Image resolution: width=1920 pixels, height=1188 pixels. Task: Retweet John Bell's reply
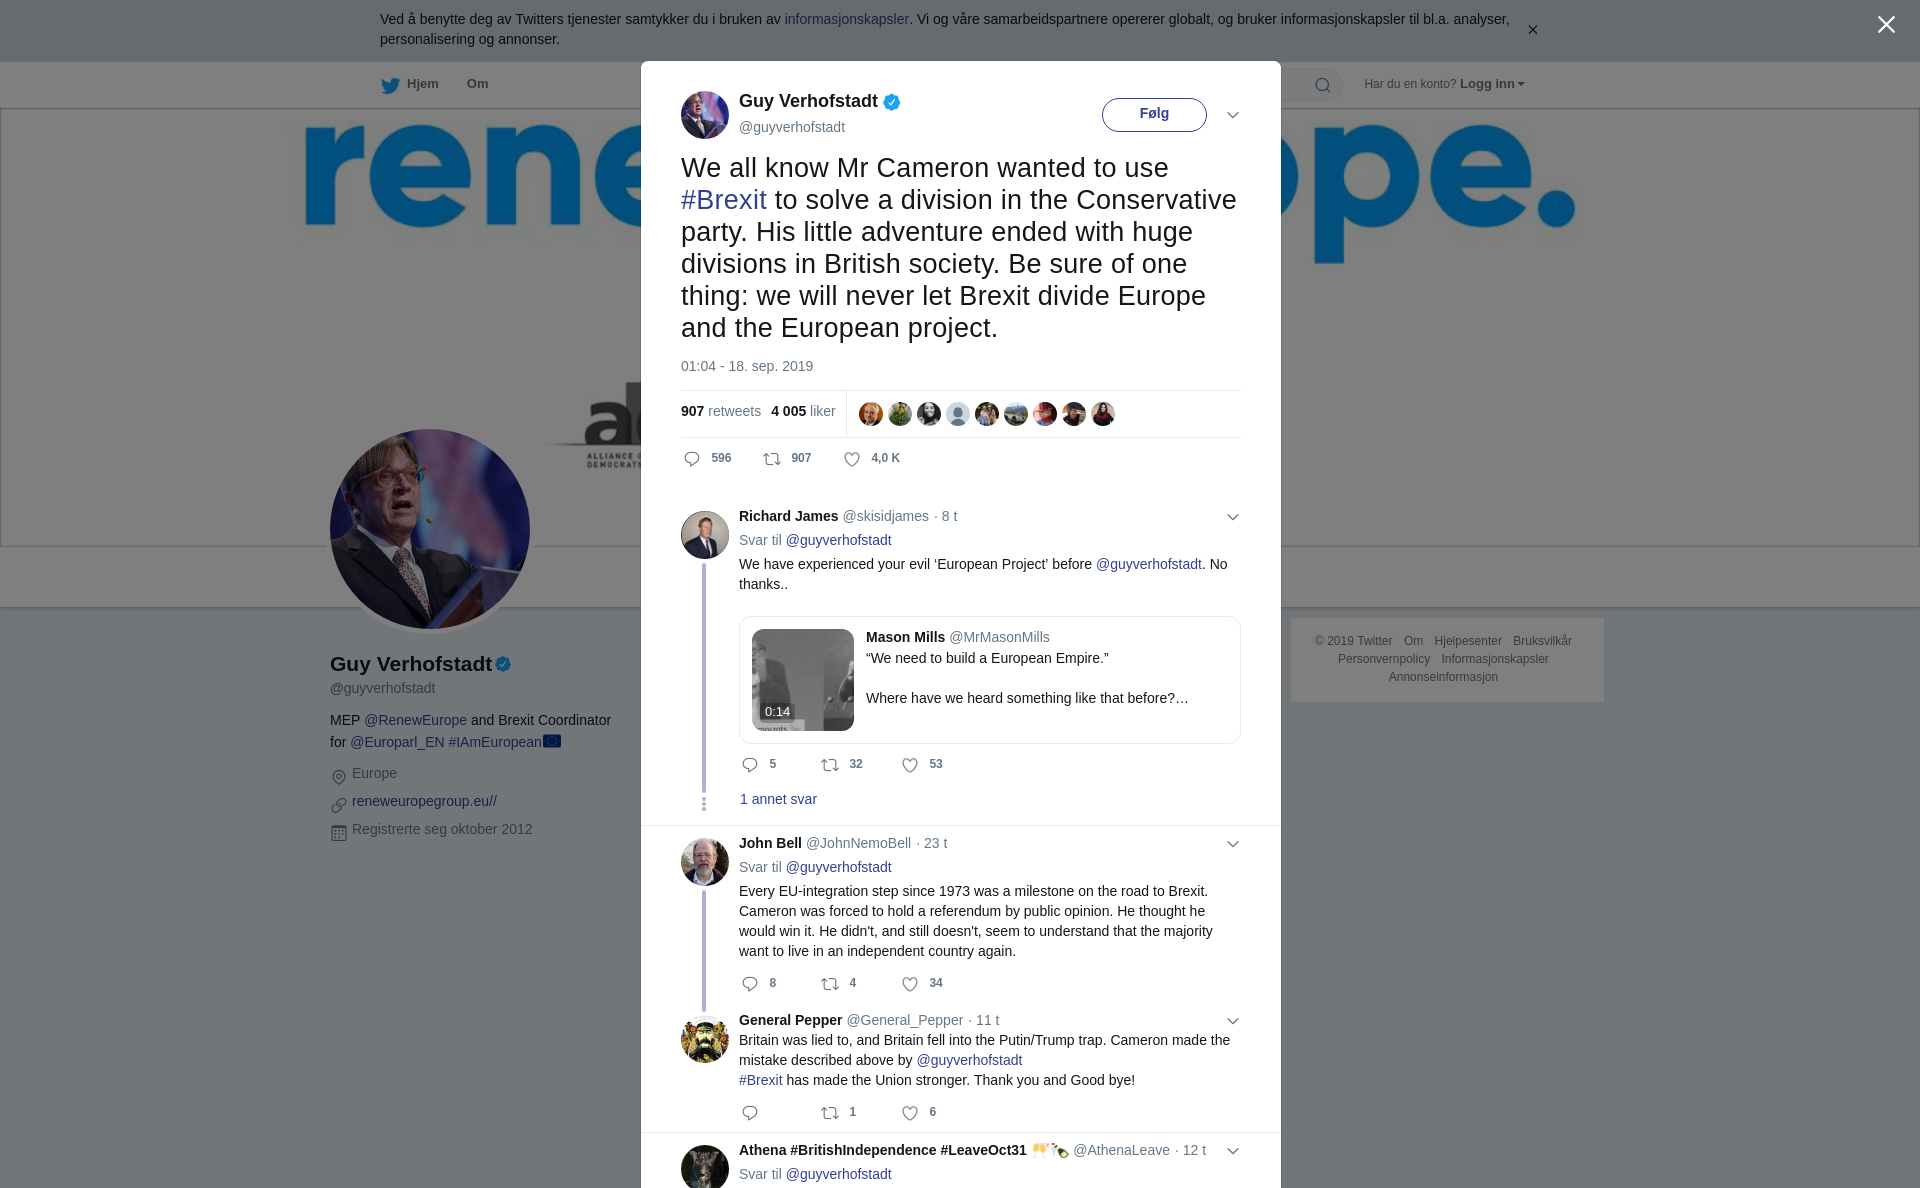pyautogui.click(x=830, y=984)
